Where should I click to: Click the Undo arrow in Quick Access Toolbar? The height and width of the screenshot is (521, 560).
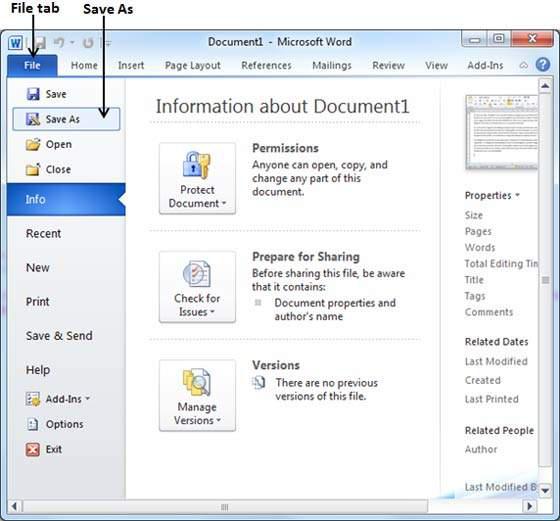[x=59, y=43]
